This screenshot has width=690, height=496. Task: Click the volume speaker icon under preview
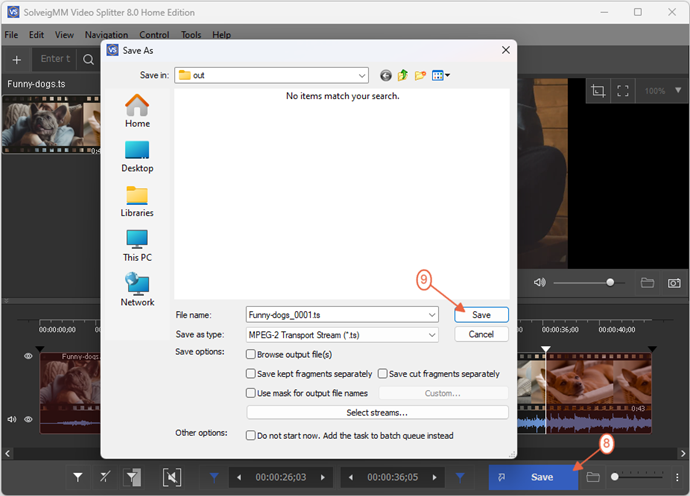coord(540,283)
